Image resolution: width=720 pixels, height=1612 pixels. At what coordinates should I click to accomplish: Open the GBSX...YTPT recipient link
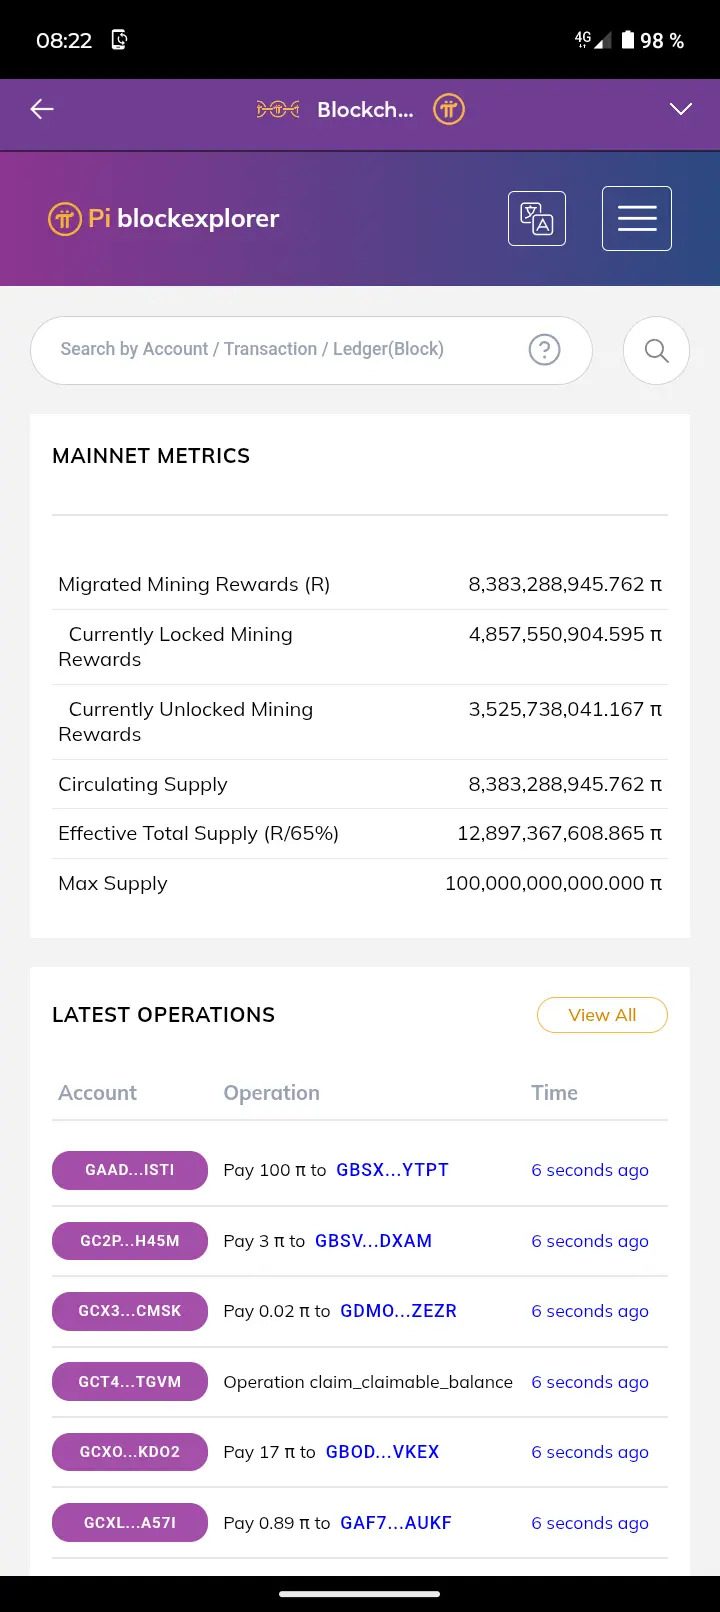pos(392,1170)
